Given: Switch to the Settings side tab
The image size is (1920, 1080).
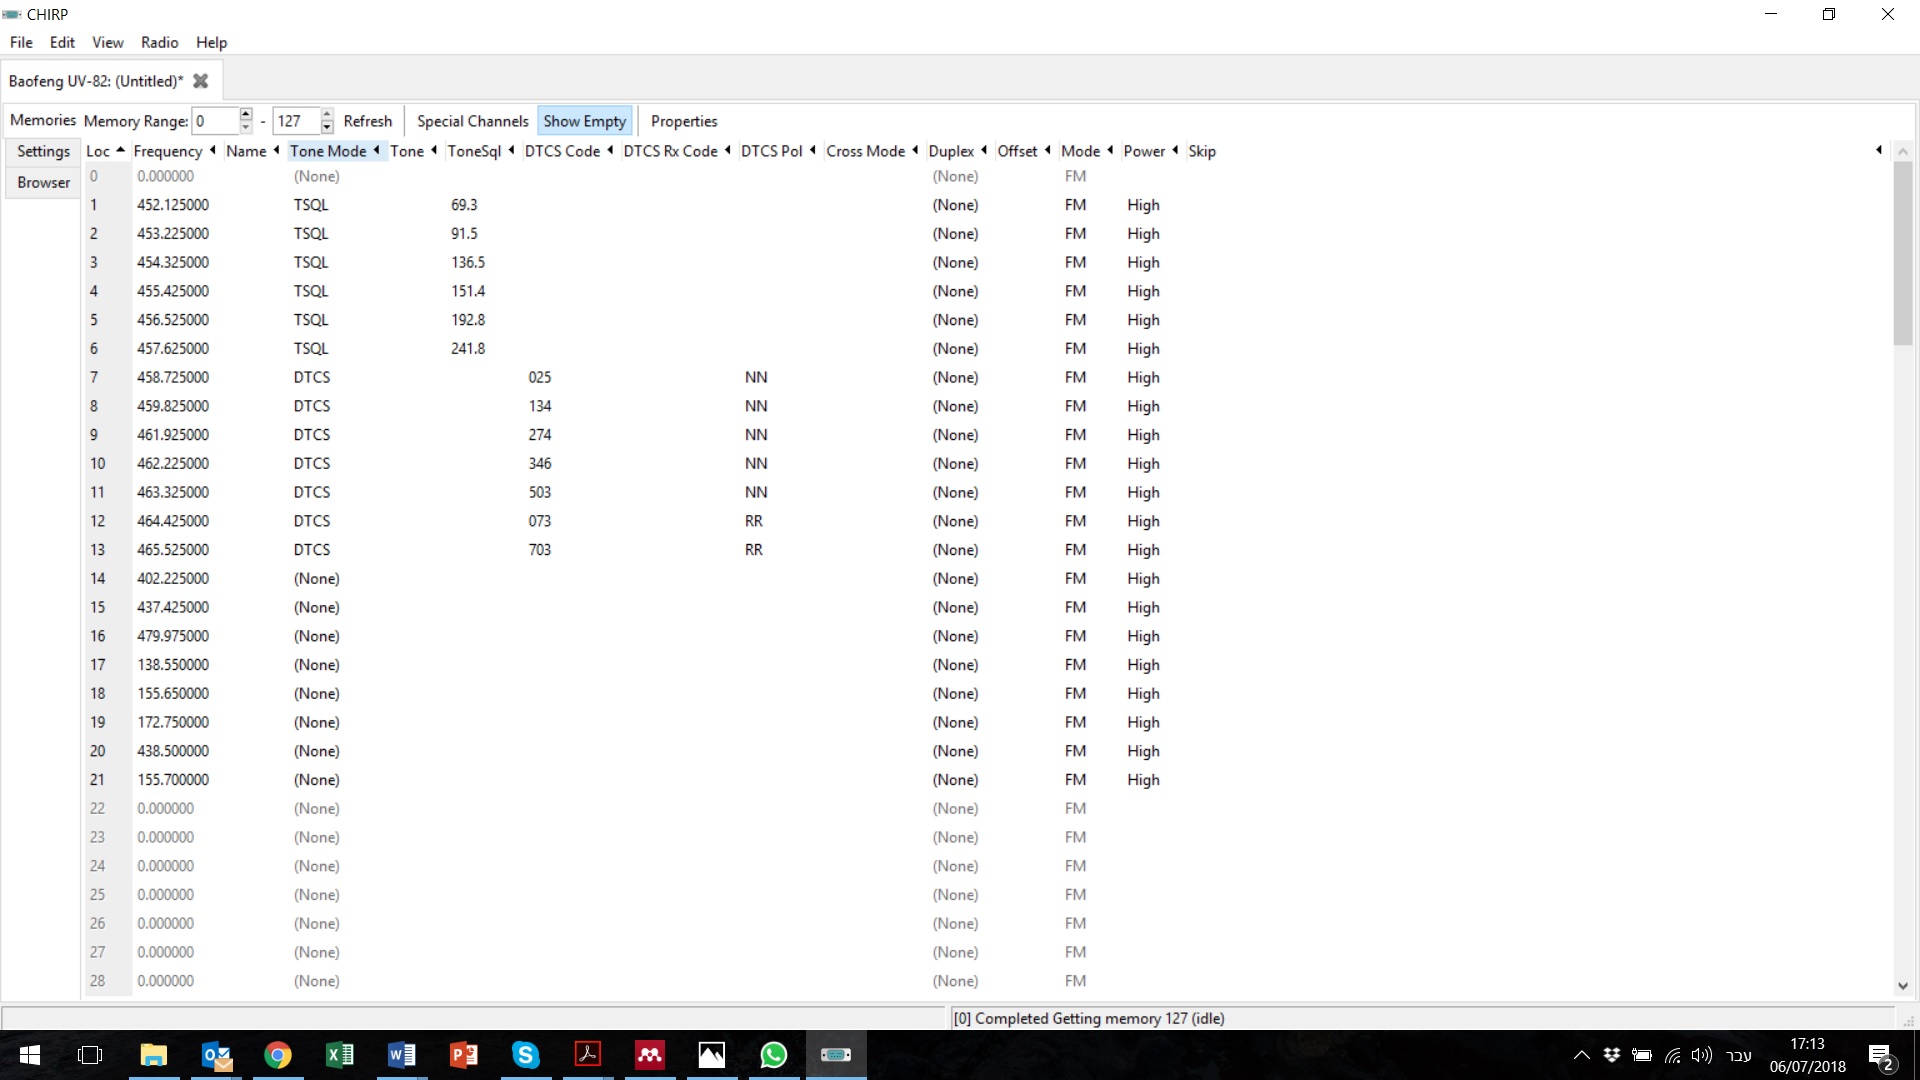Looking at the screenshot, I should pyautogui.click(x=43, y=151).
